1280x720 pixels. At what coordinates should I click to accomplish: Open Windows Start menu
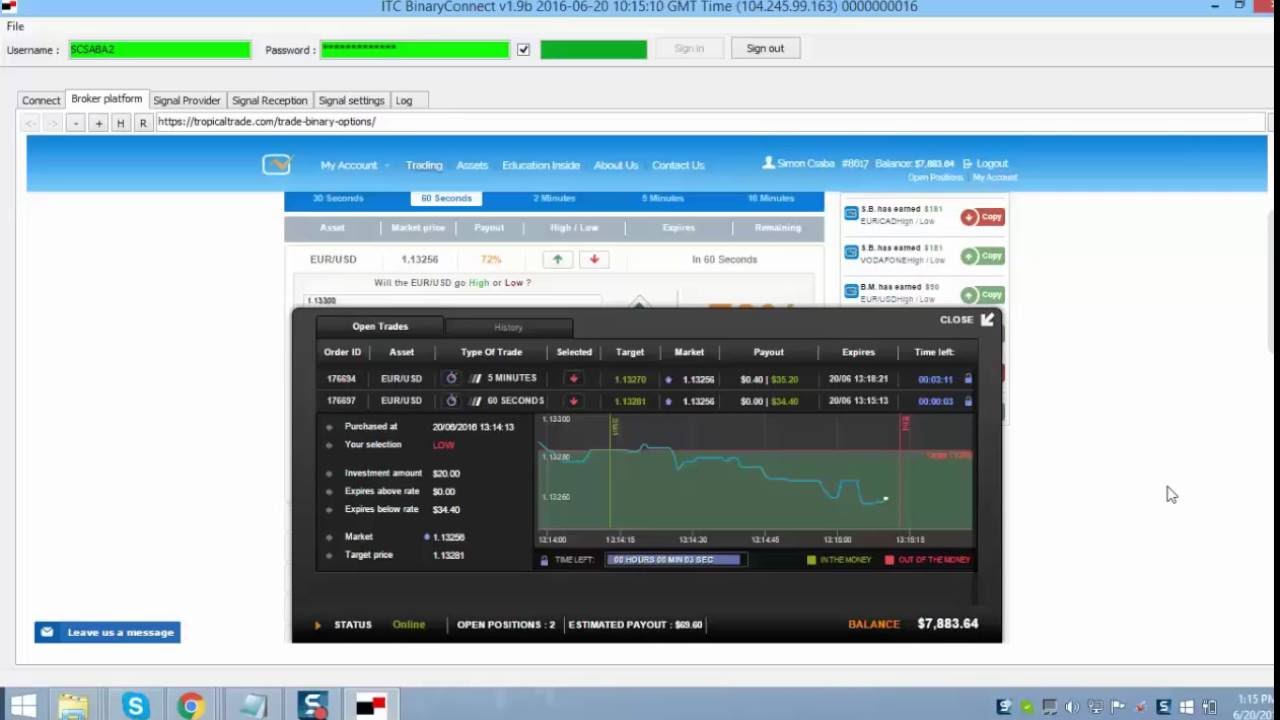coord(23,706)
